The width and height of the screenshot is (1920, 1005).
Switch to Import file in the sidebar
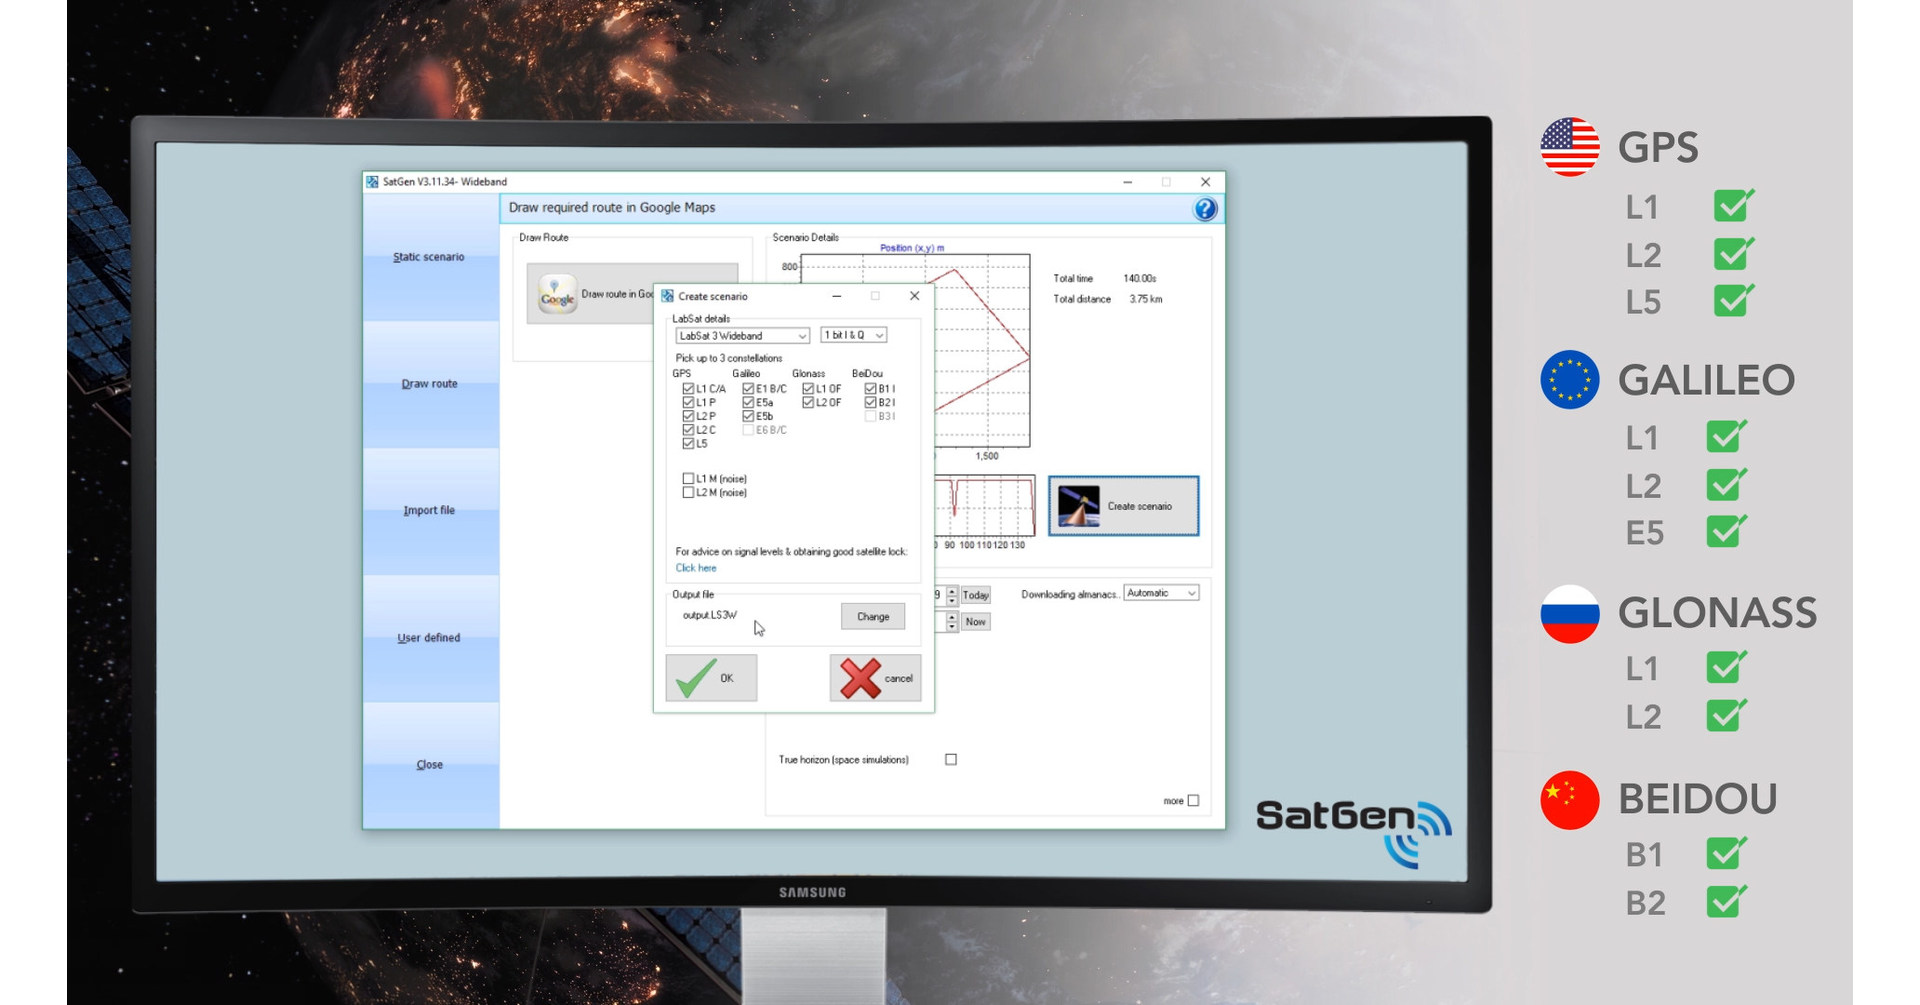[430, 510]
